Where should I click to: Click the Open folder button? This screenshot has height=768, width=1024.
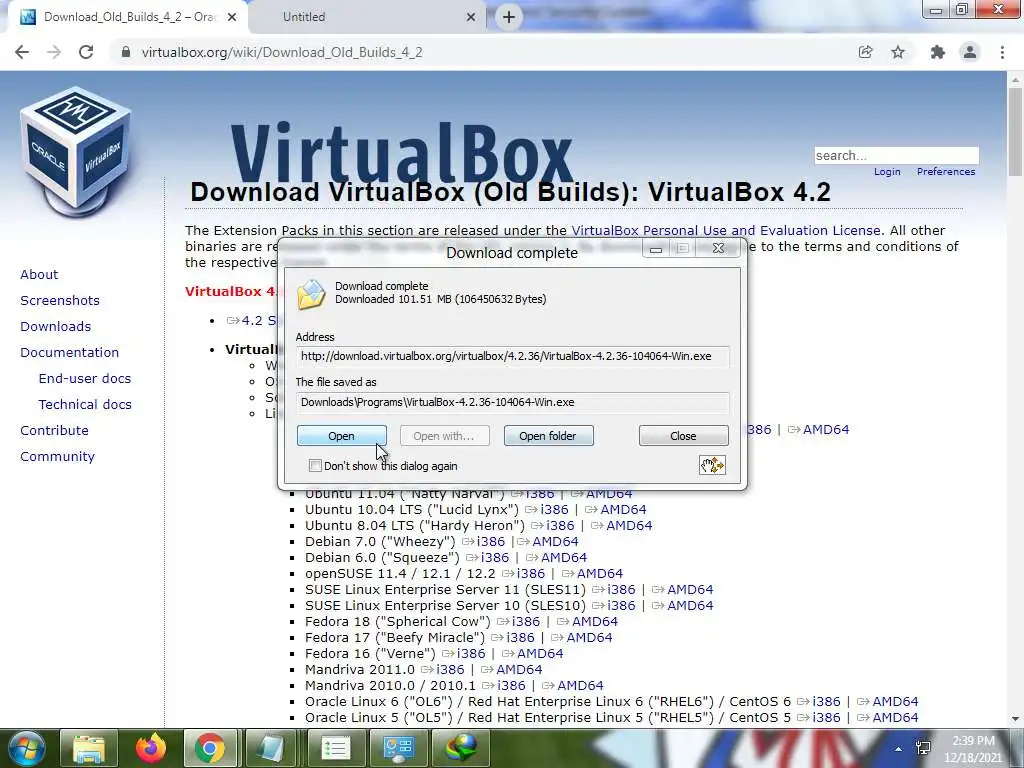coord(548,436)
